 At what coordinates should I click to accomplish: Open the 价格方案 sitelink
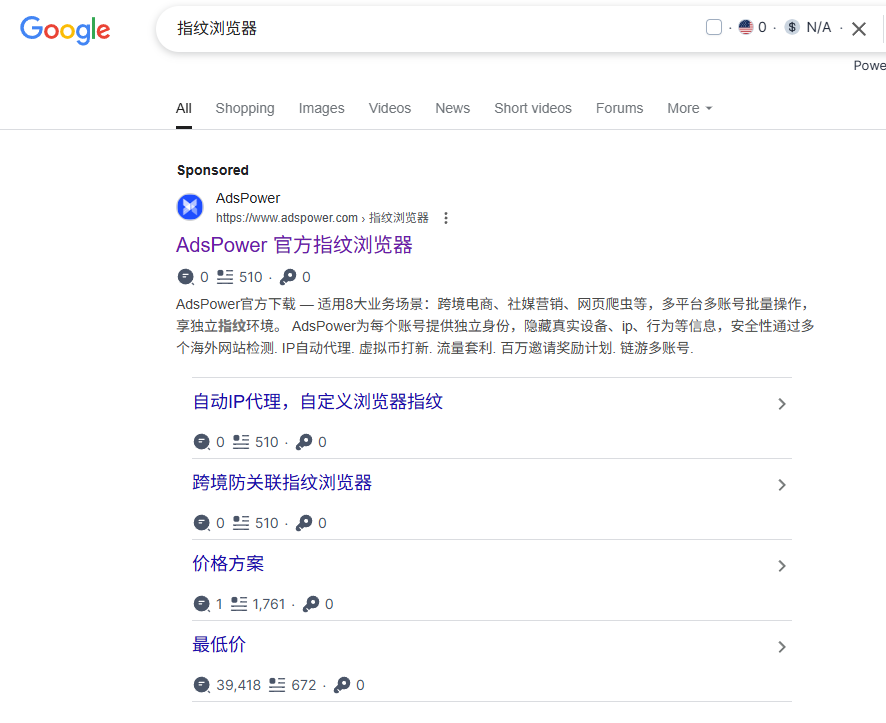(x=228, y=564)
